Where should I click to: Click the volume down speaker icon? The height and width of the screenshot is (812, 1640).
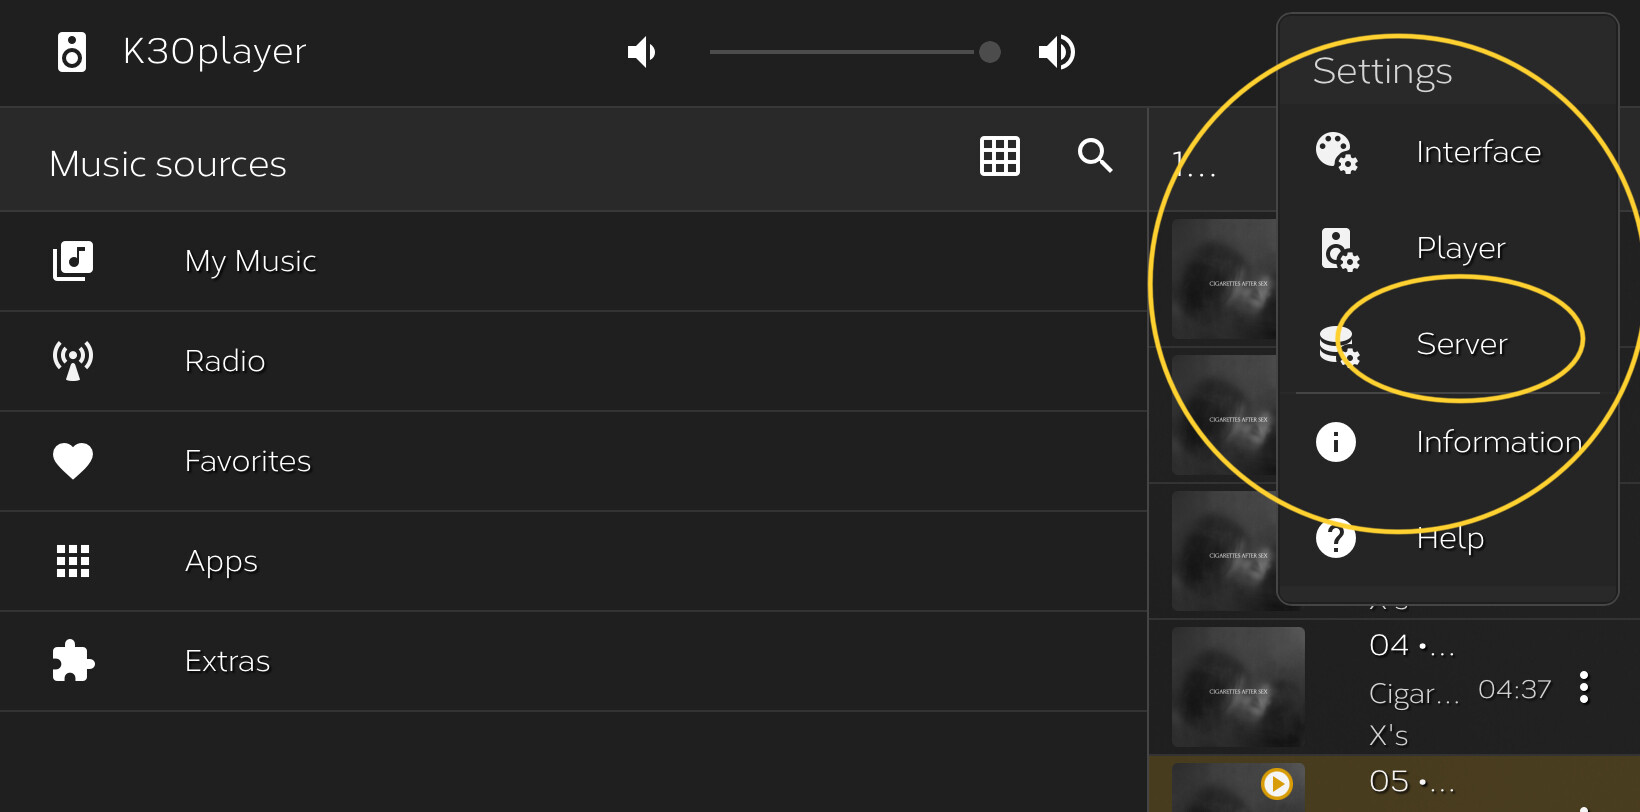(641, 52)
